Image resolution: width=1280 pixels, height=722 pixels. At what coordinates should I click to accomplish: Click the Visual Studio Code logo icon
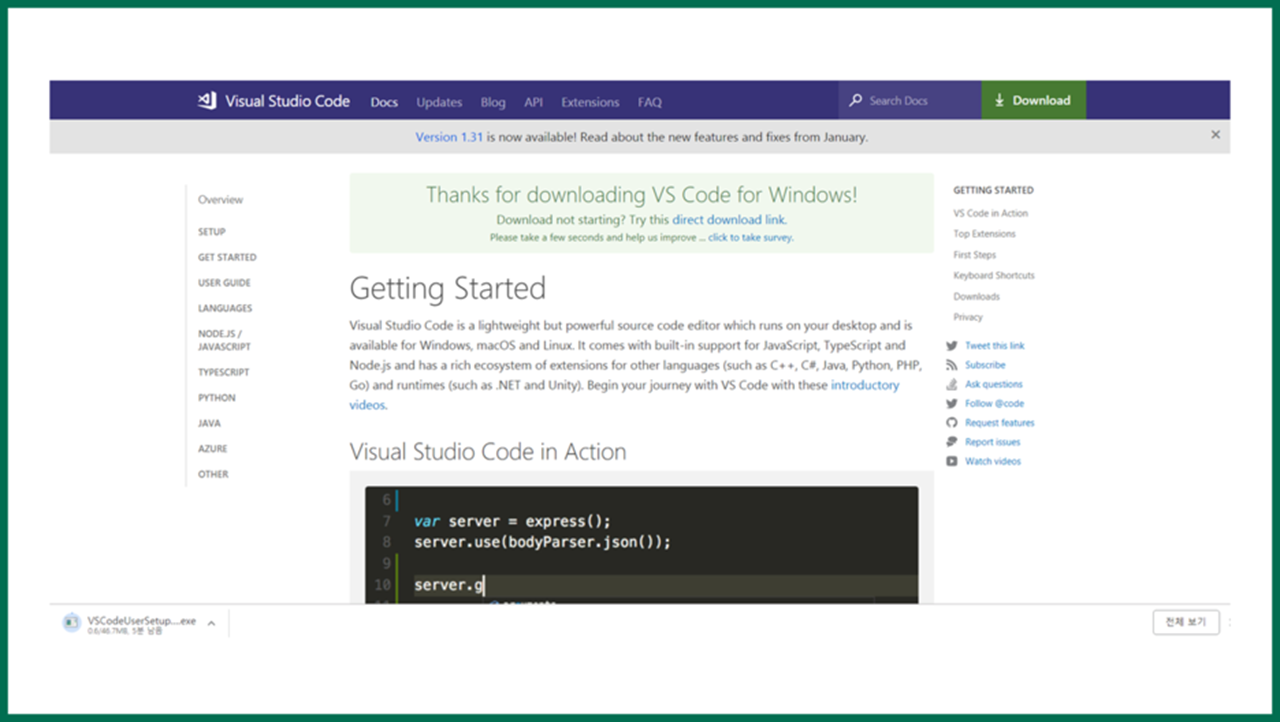click(207, 101)
